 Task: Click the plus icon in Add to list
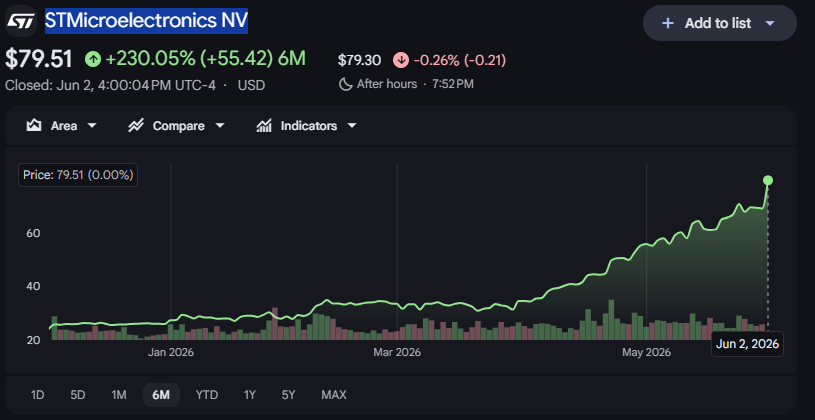668,23
